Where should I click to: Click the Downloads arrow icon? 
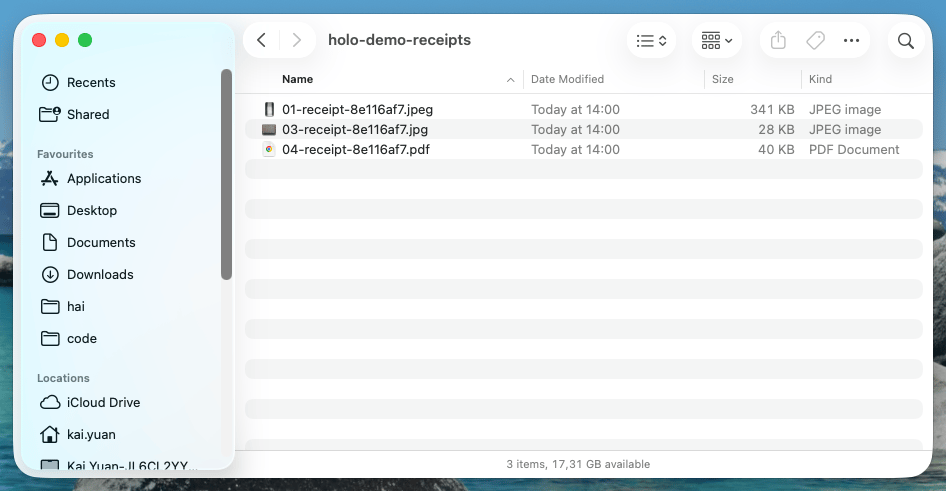[50, 274]
